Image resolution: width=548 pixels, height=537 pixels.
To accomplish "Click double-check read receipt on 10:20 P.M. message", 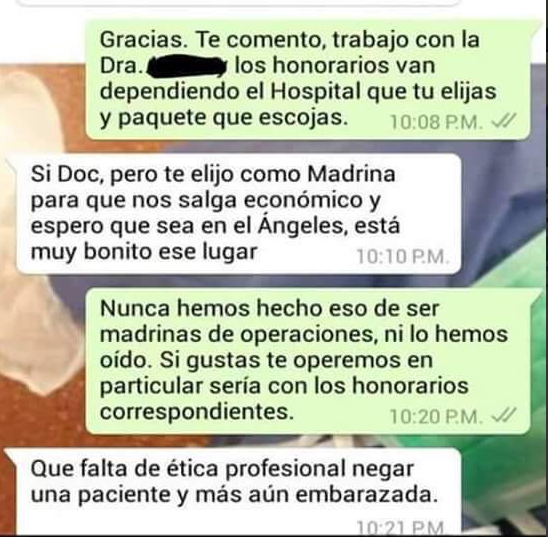I will click(x=503, y=415).
